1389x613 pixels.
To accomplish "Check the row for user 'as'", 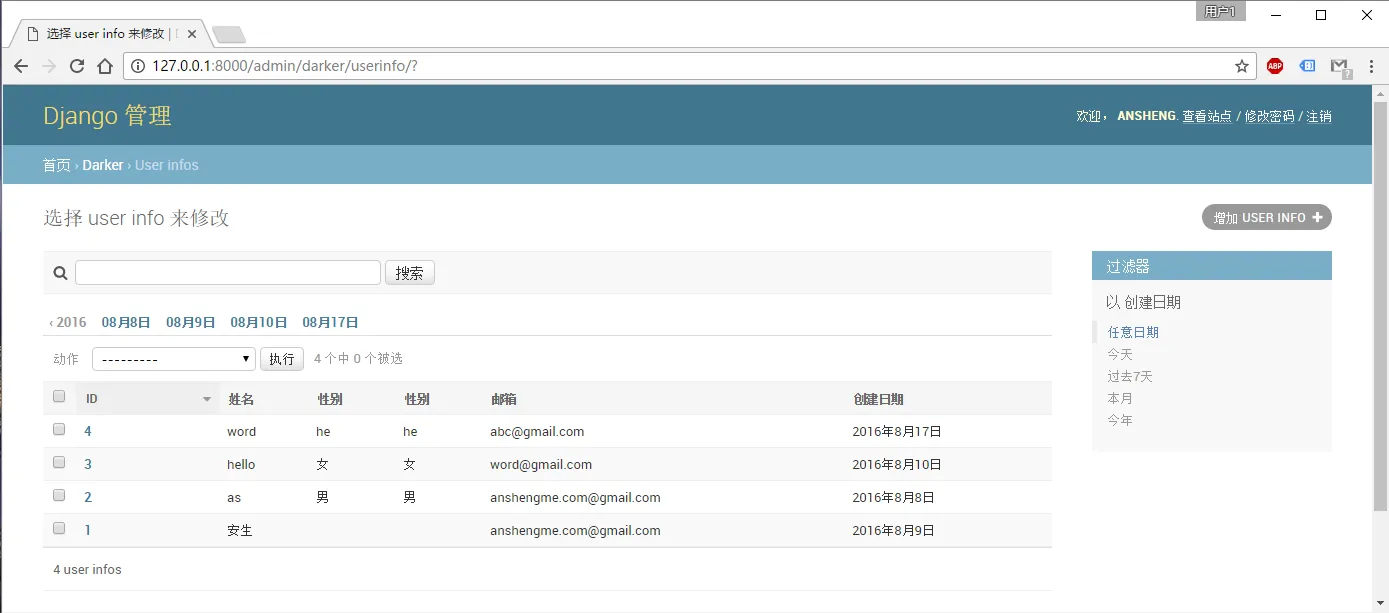I will point(59,495).
